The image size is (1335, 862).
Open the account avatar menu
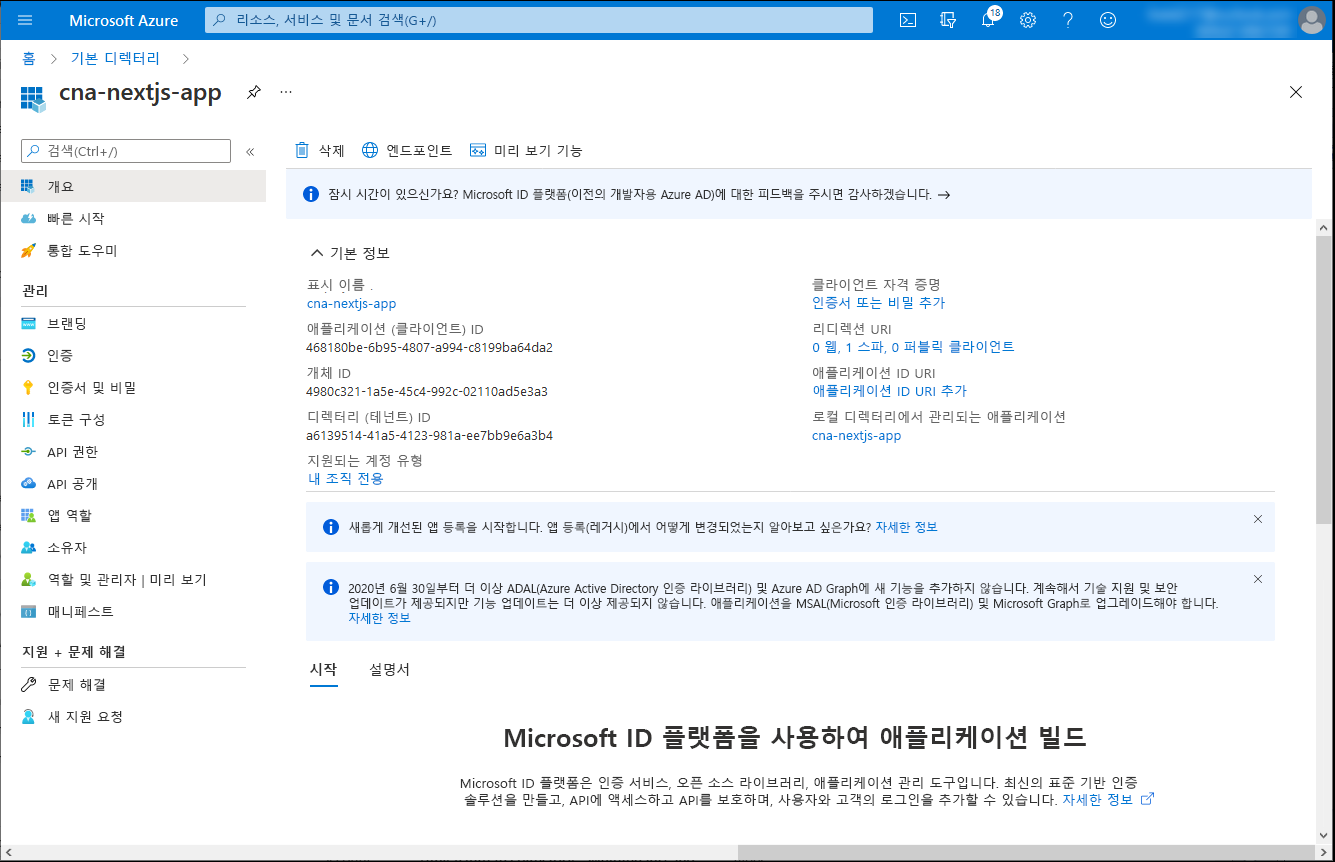(x=1311, y=20)
